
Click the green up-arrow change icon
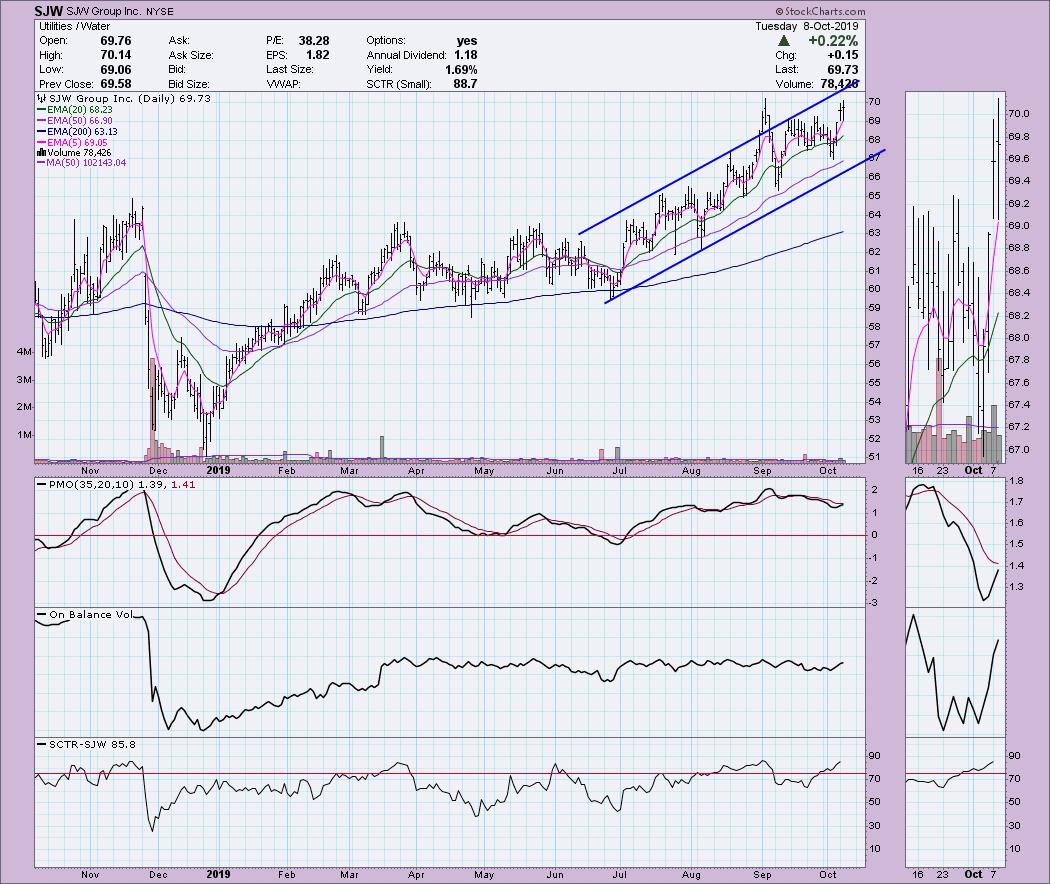tap(783, 41)
